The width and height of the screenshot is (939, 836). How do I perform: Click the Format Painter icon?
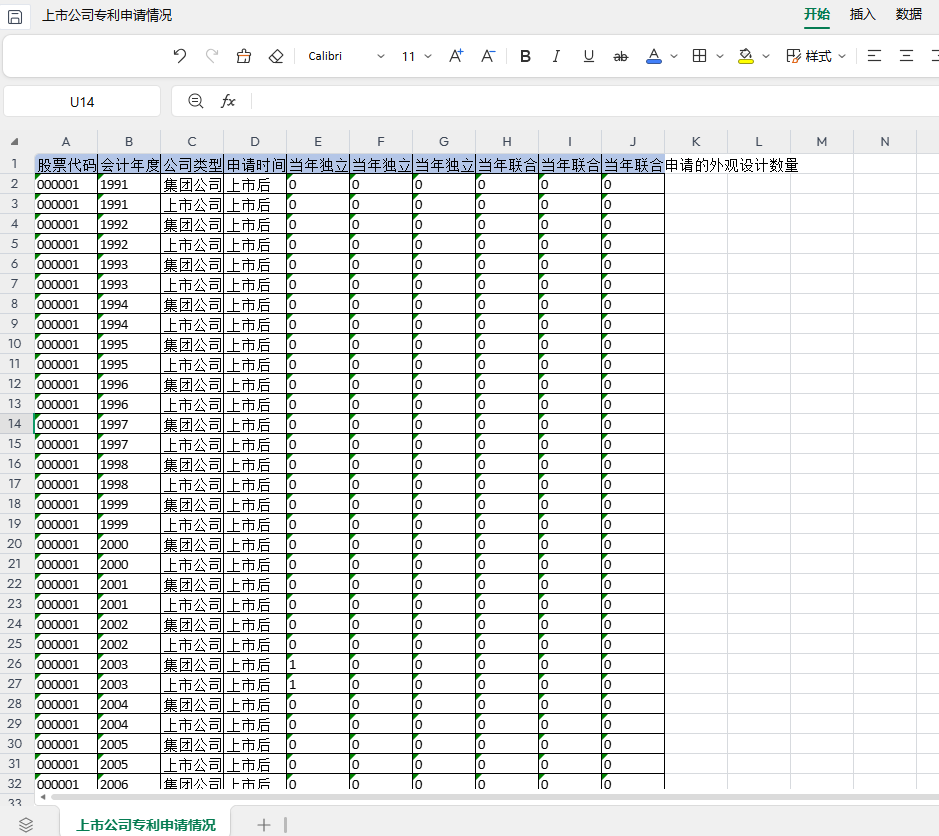(244, 56)
